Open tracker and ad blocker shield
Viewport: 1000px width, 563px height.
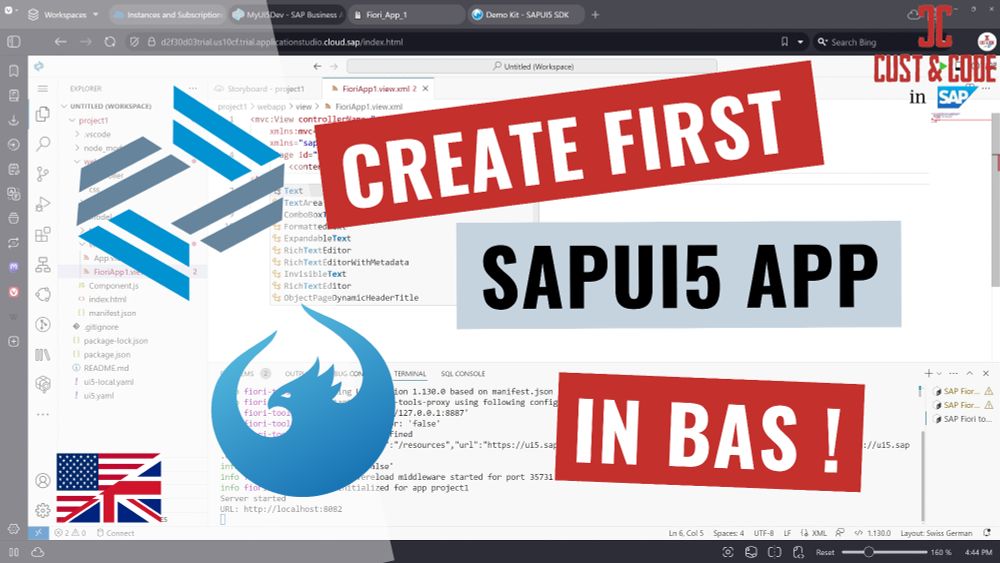point(134,42)
